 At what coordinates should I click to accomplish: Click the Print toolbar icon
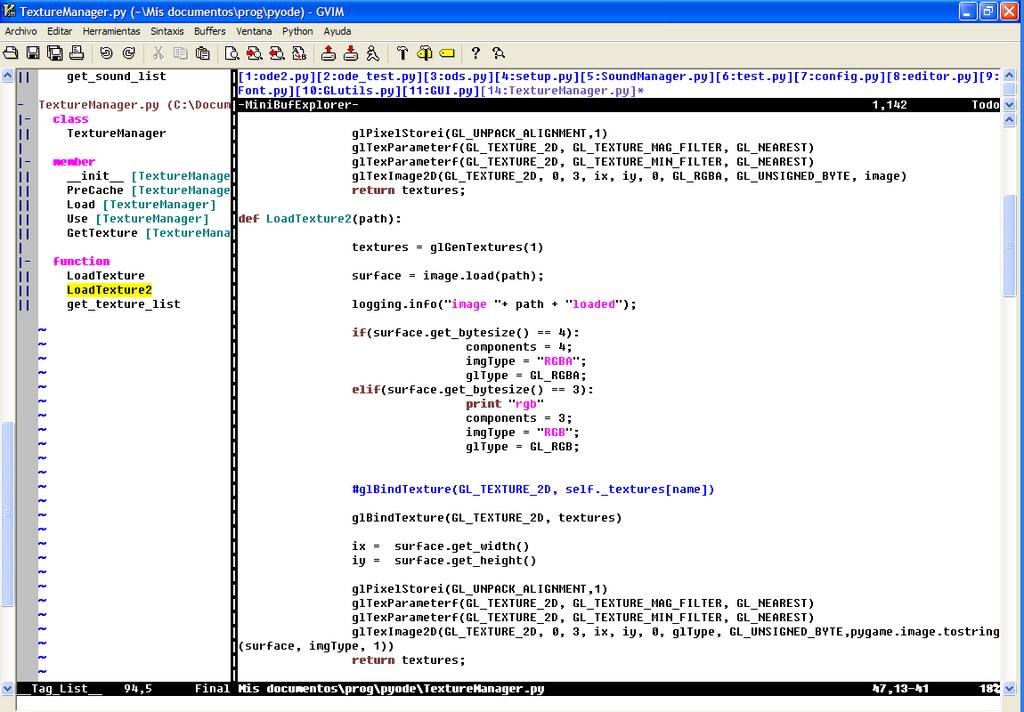[76, 53]
